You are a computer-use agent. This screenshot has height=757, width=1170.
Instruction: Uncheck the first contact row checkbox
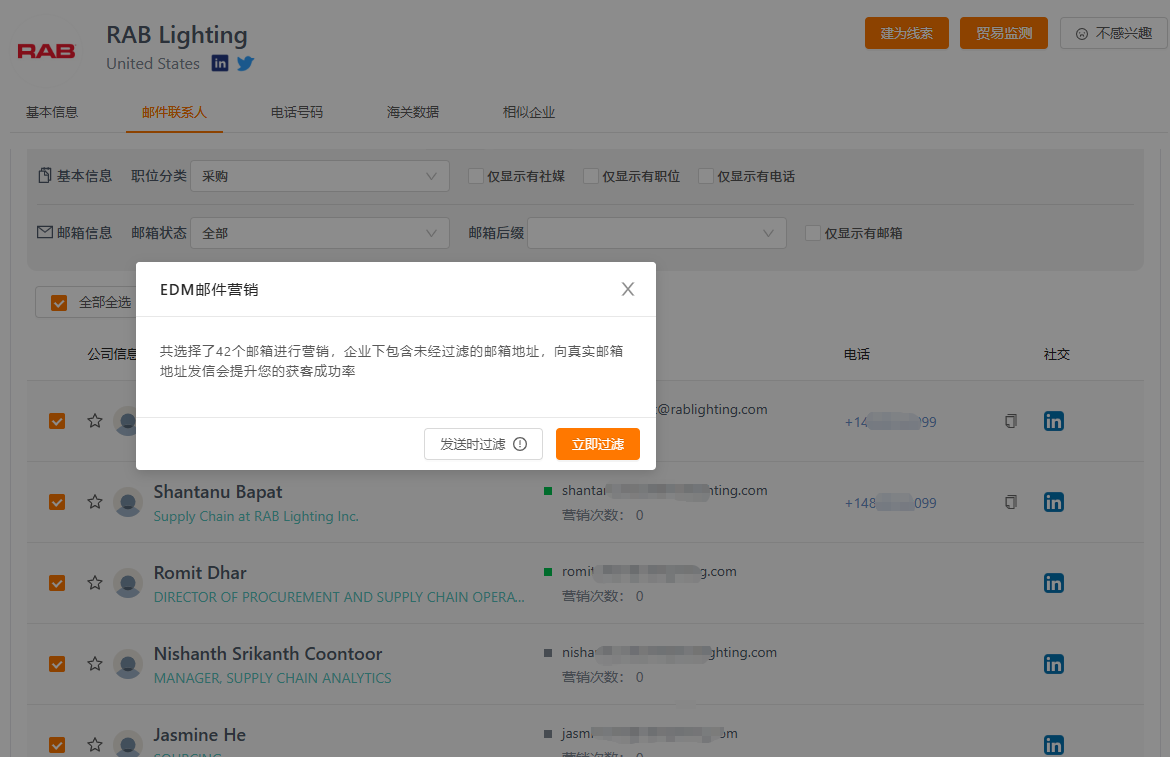[57, 421]
